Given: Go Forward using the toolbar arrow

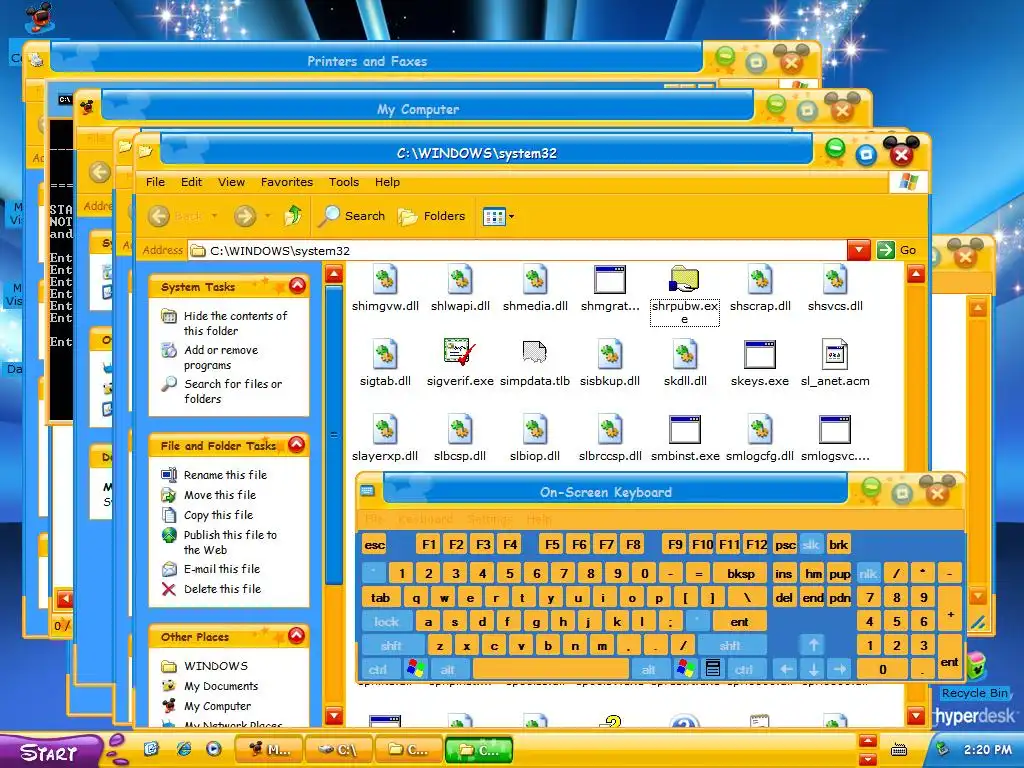Looking at the screenshot, I should point(245,216).
